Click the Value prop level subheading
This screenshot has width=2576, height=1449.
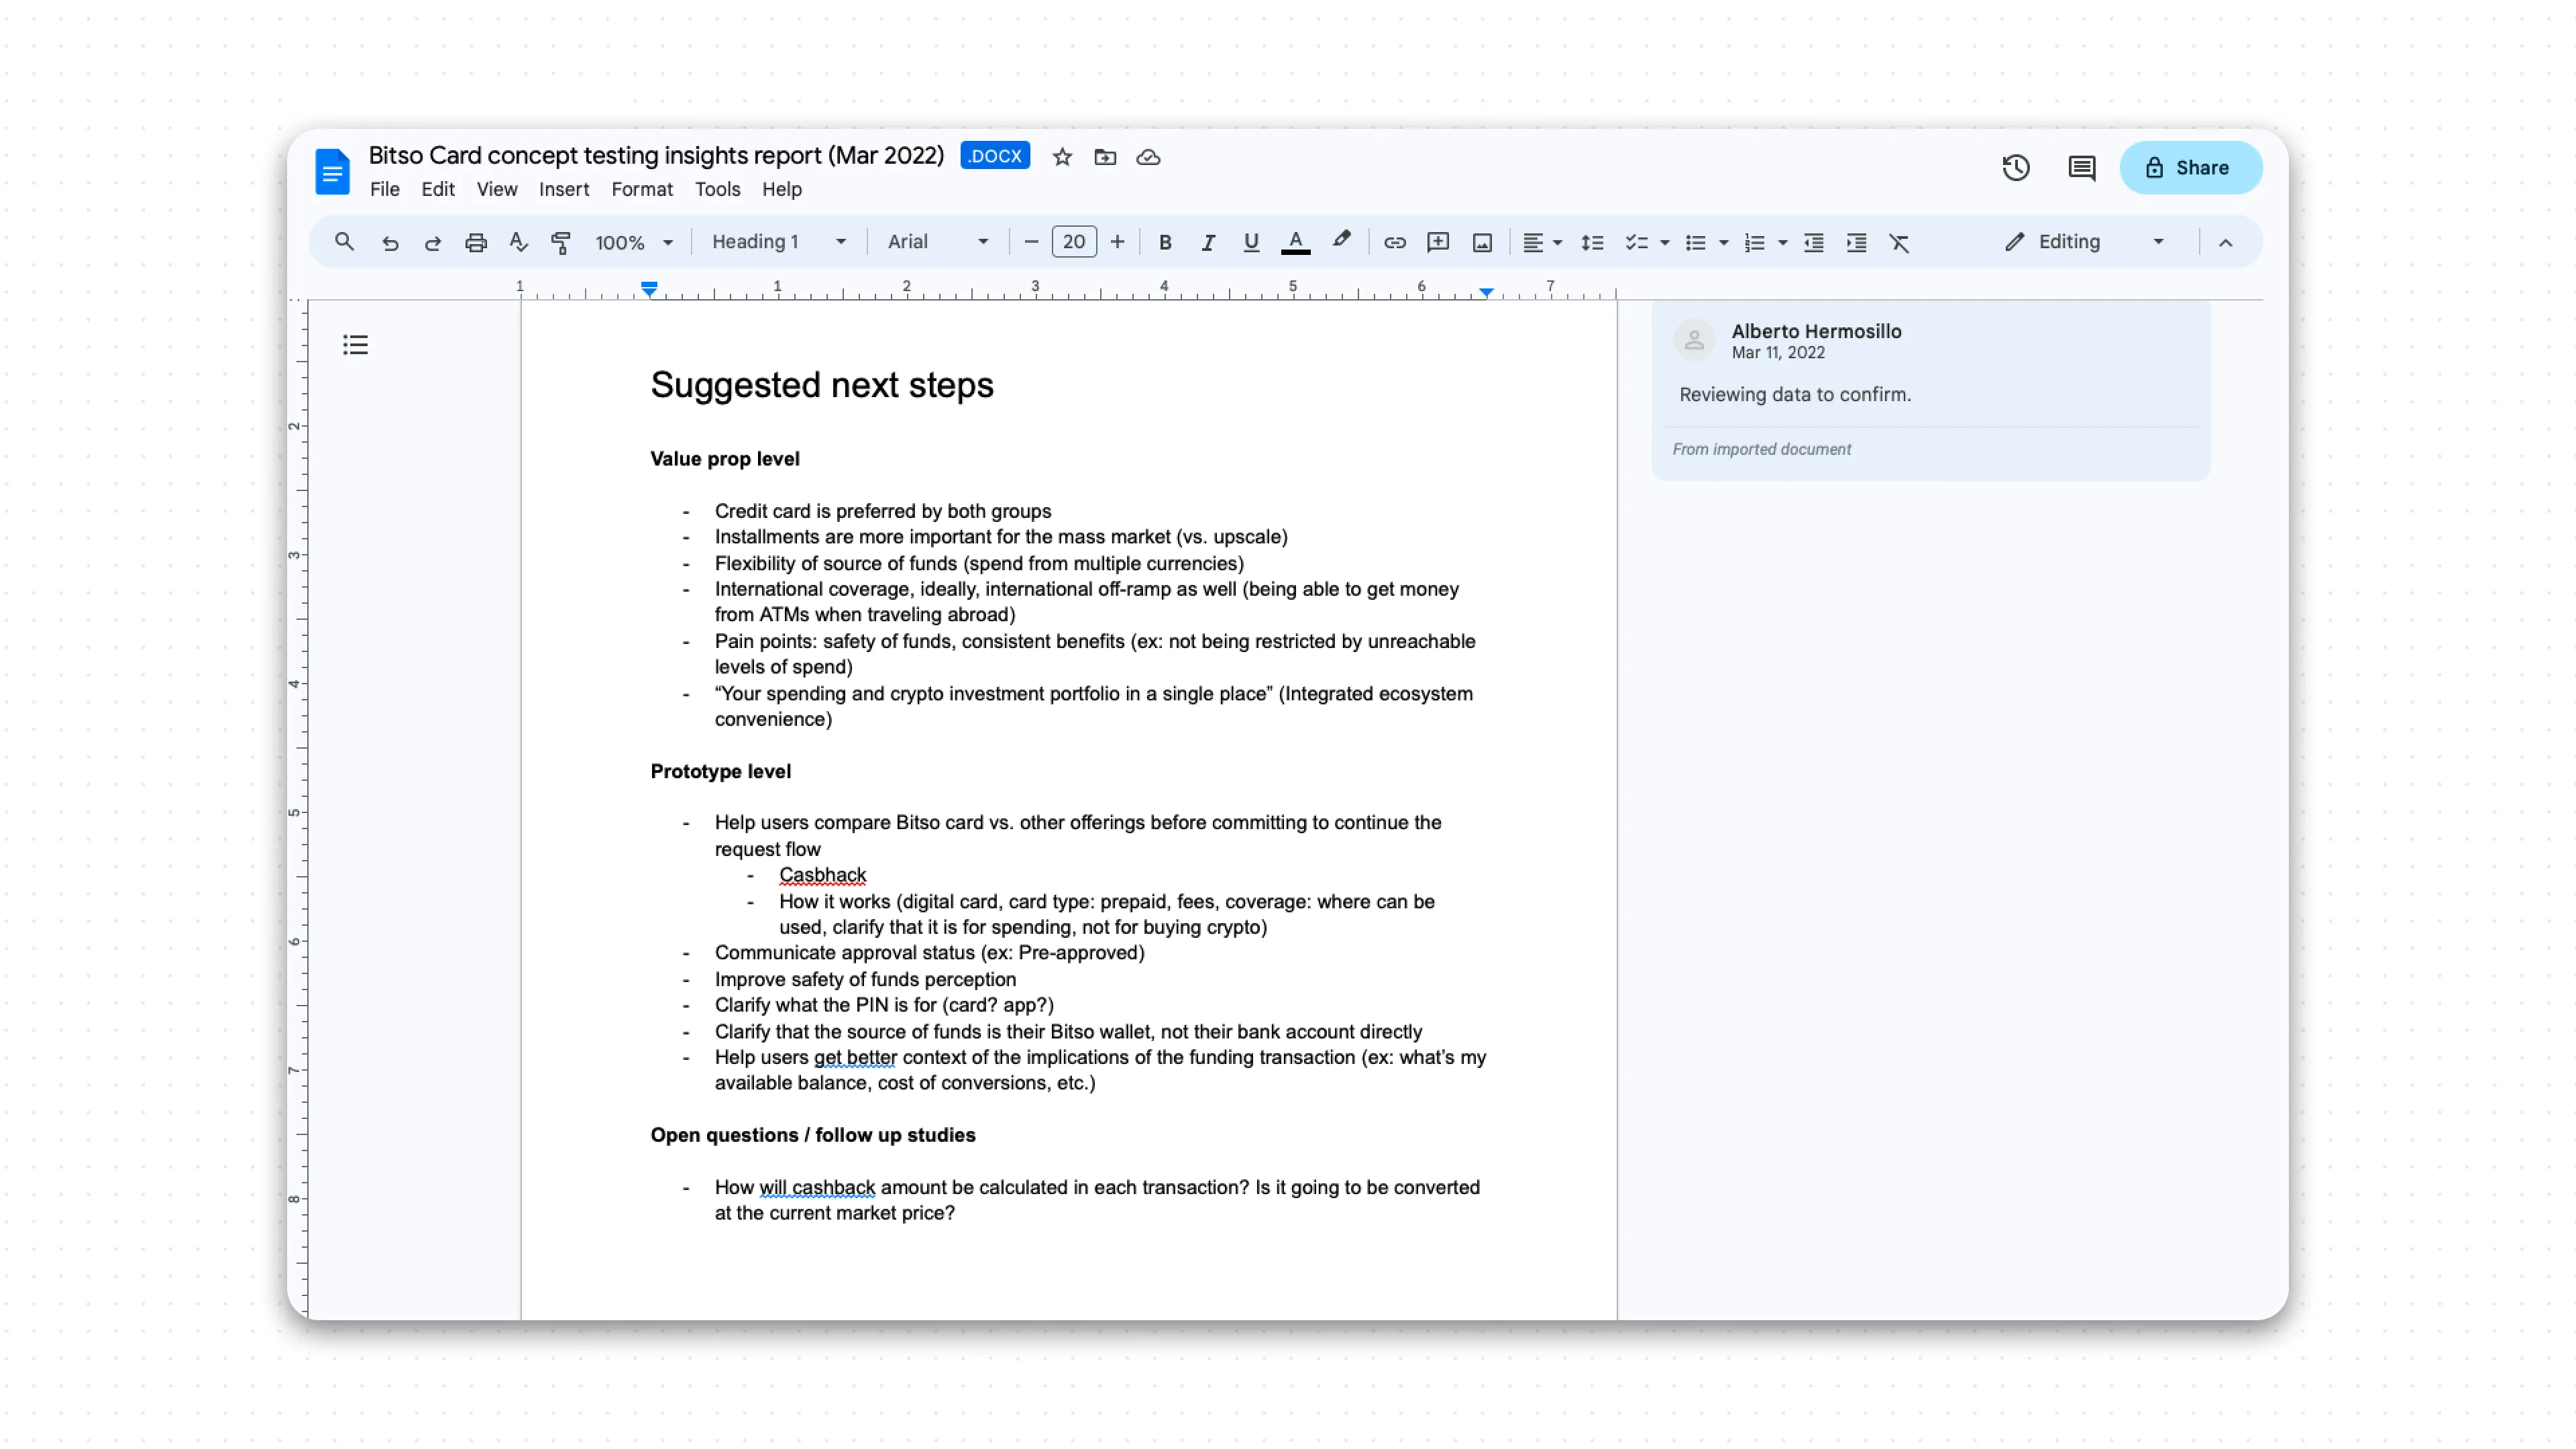724,459
